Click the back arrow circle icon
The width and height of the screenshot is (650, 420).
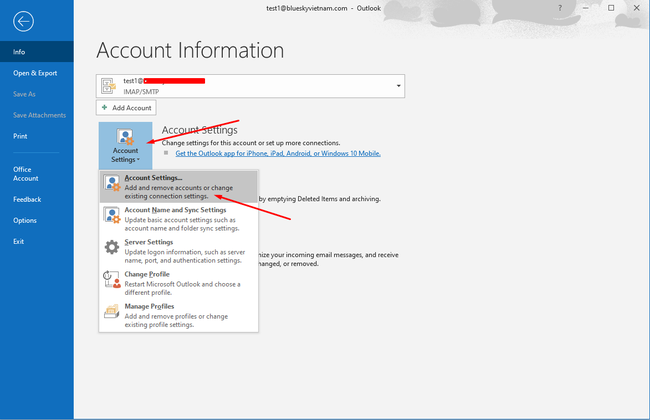point(23,21)
